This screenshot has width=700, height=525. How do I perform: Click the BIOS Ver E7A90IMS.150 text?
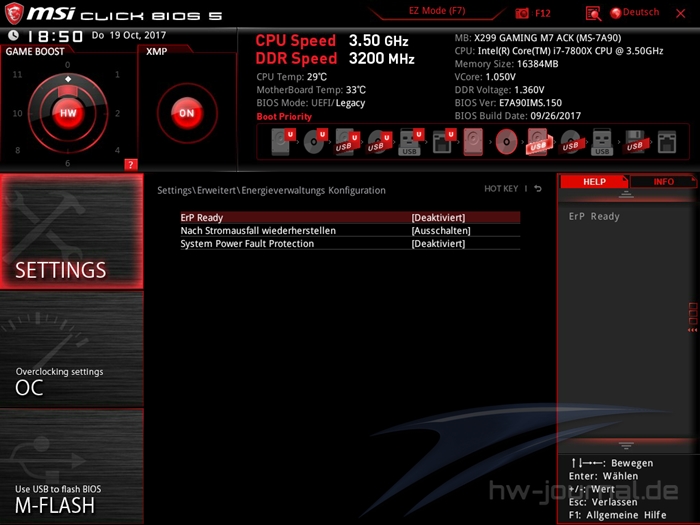(x=508, y=103)
